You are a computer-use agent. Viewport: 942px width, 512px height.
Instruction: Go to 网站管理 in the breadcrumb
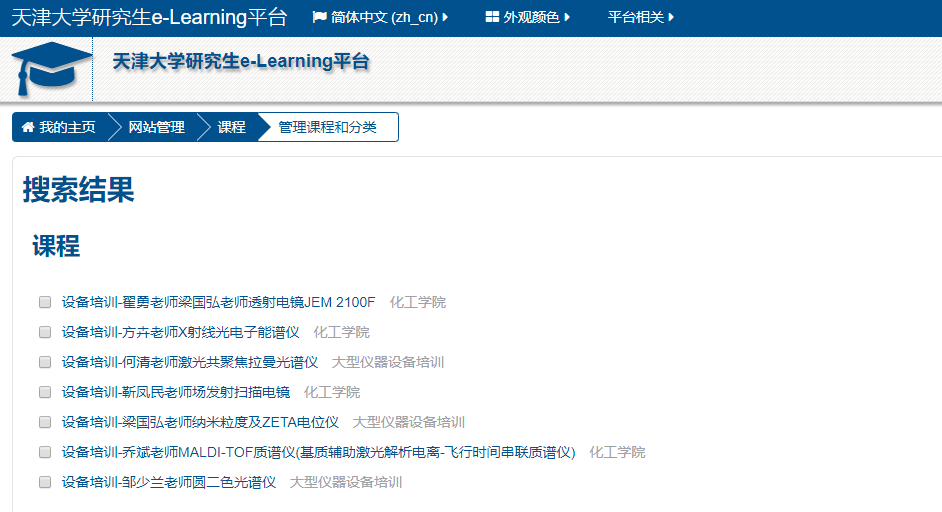(x=156, y=128)
